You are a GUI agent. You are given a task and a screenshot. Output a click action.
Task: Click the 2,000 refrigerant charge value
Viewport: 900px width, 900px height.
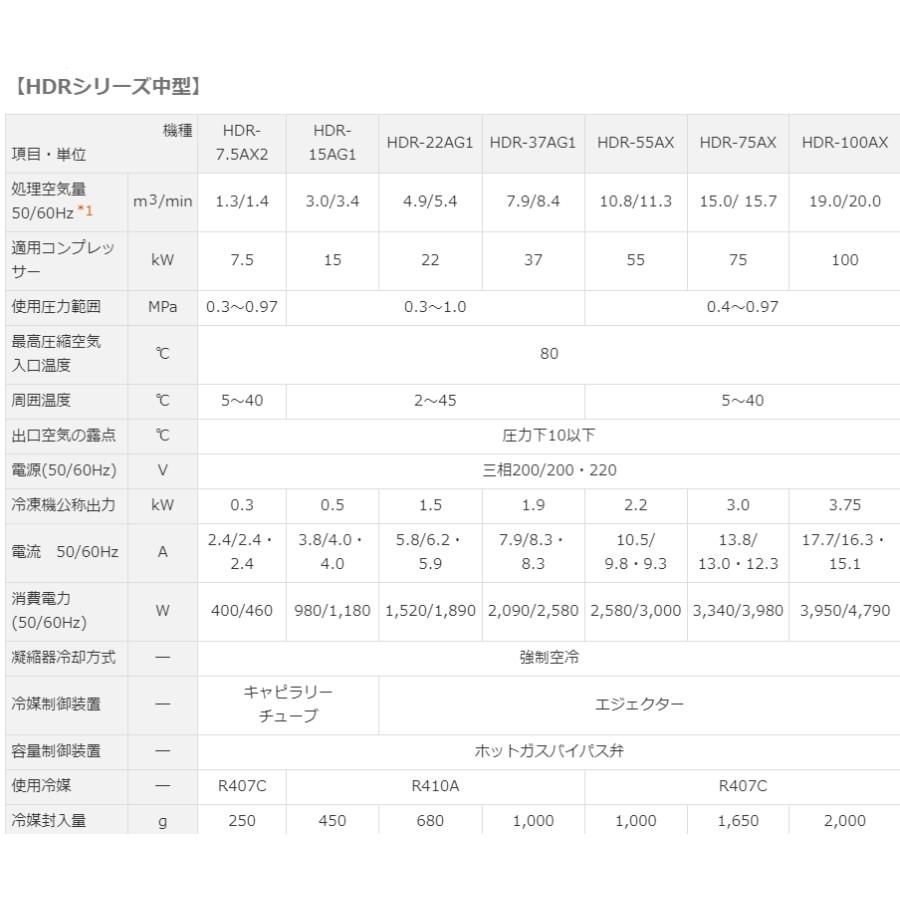[x=844, y=821]
